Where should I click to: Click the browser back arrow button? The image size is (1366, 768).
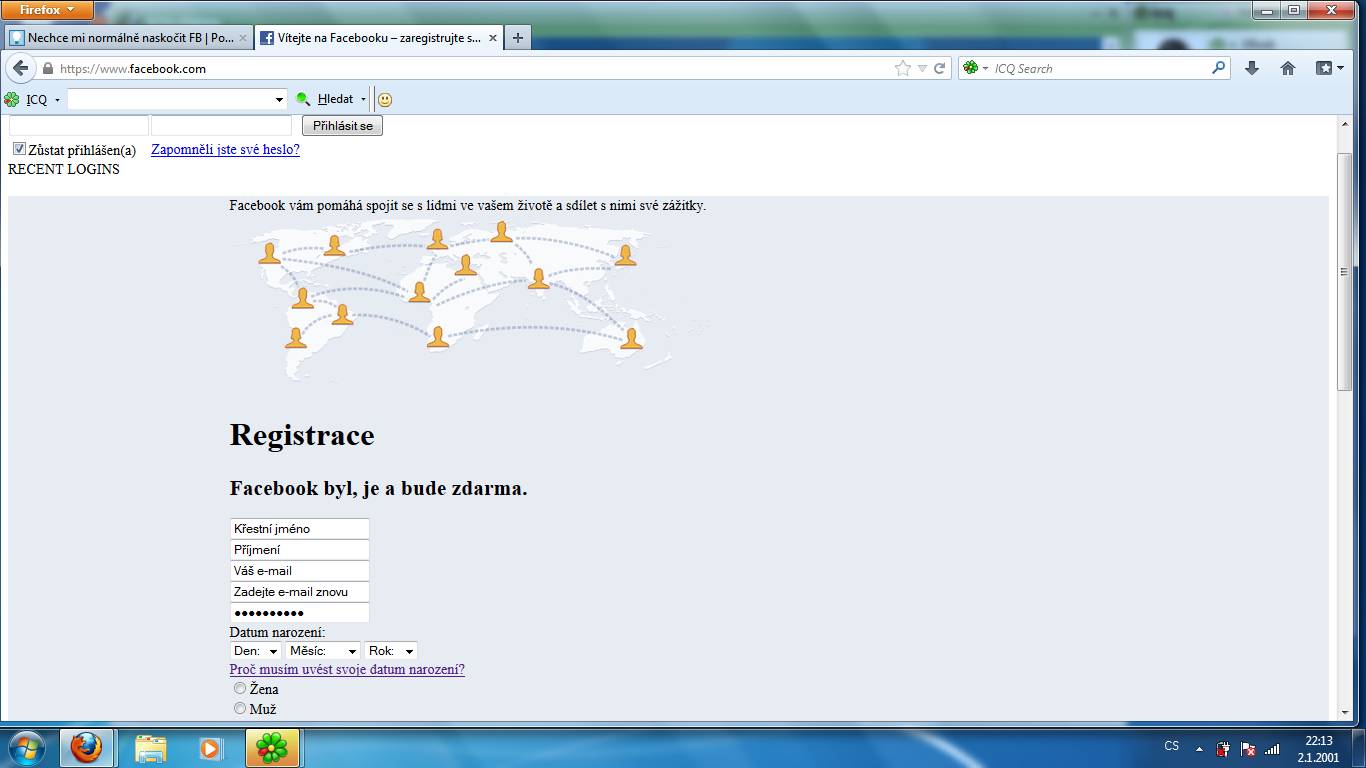20,68
